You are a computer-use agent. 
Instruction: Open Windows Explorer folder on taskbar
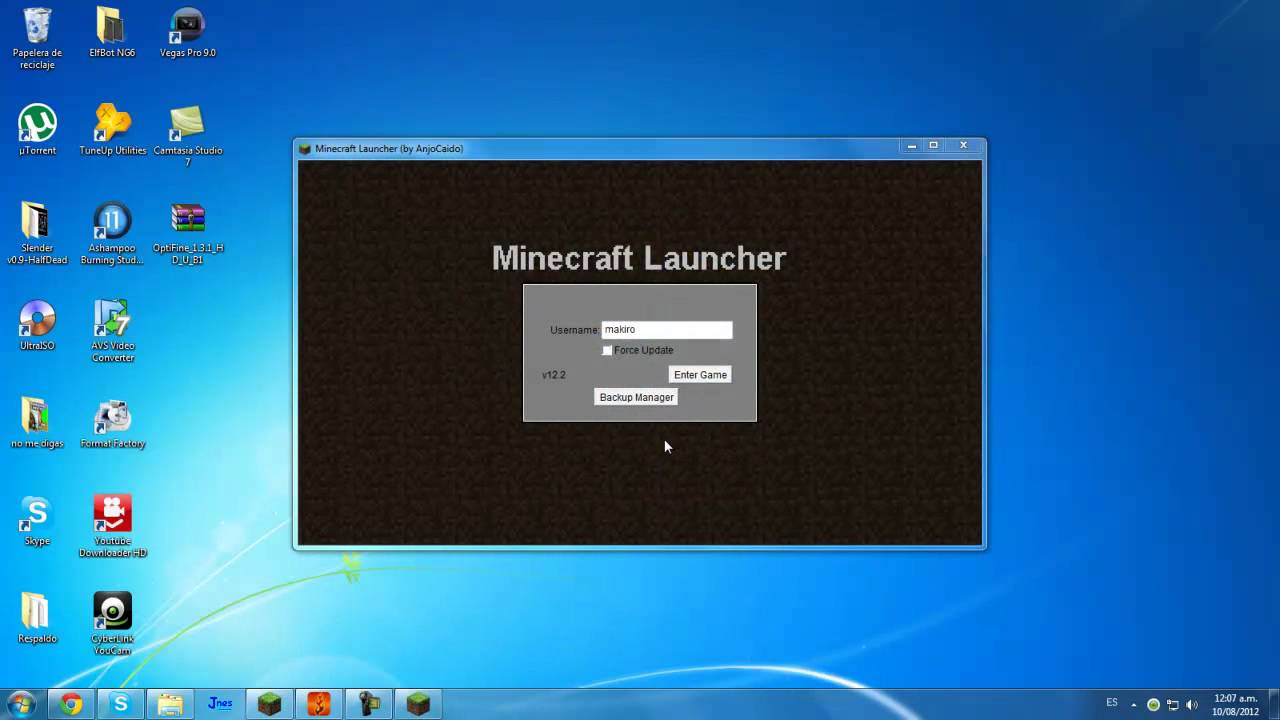click(170, 704)
